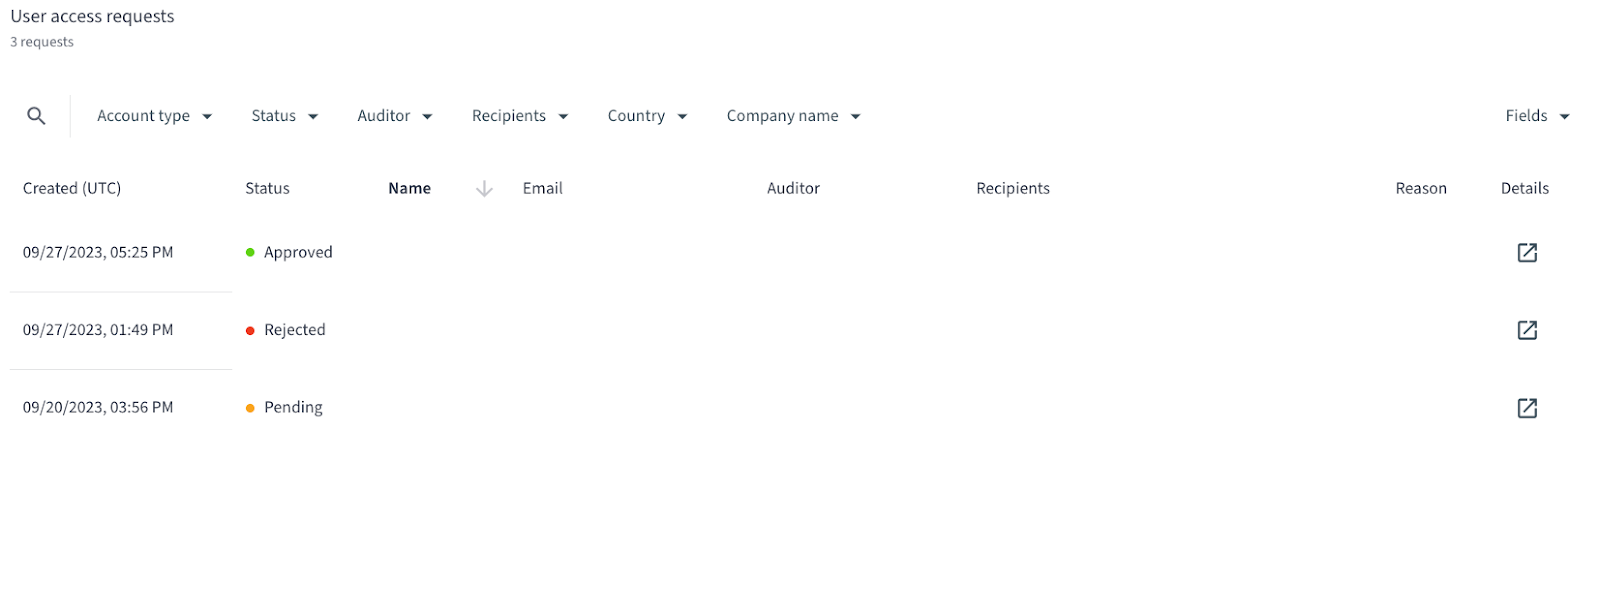Sort by the Name column header
The image size is (1600, 616).
pyautogui.click(x=409, y=188)
